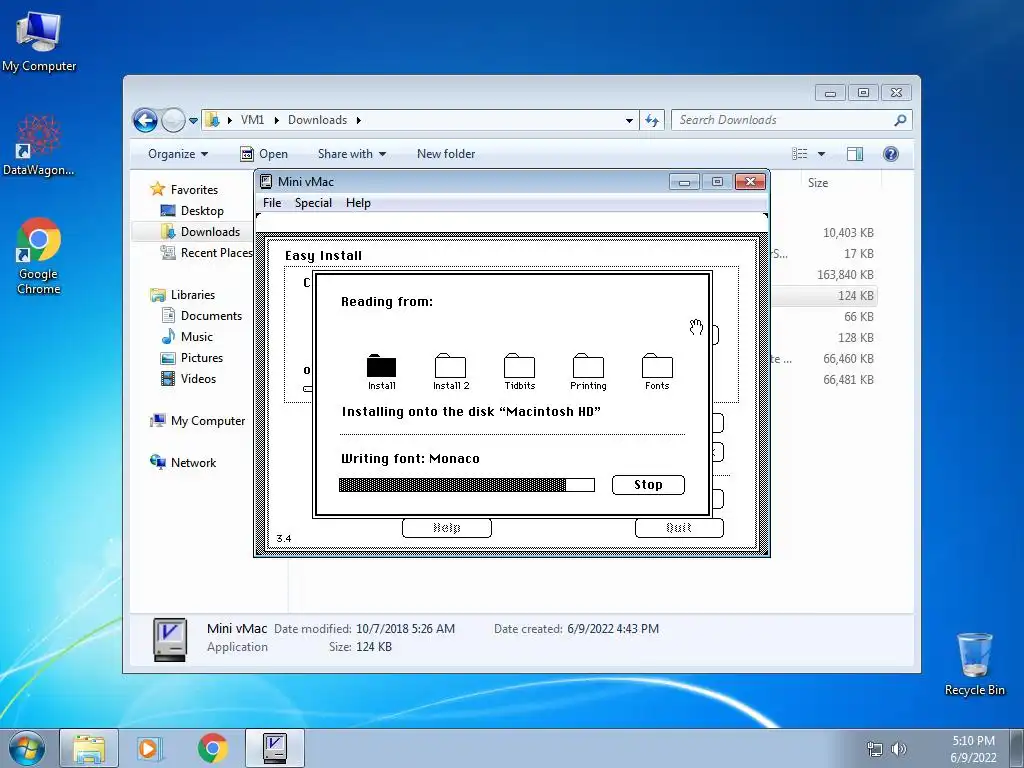Screen dimensions: 1024x768
Task: Click the volume speaker tray icon
Action: [899, 749]
